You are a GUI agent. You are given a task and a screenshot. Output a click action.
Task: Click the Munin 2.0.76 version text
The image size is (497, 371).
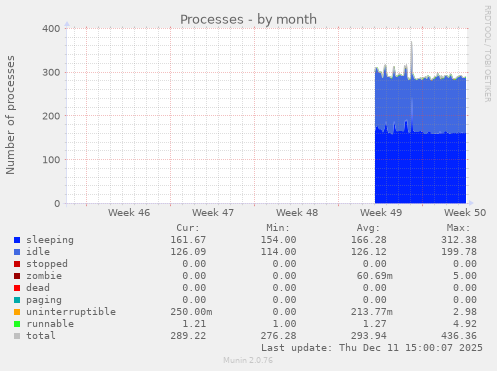(248, 360)
